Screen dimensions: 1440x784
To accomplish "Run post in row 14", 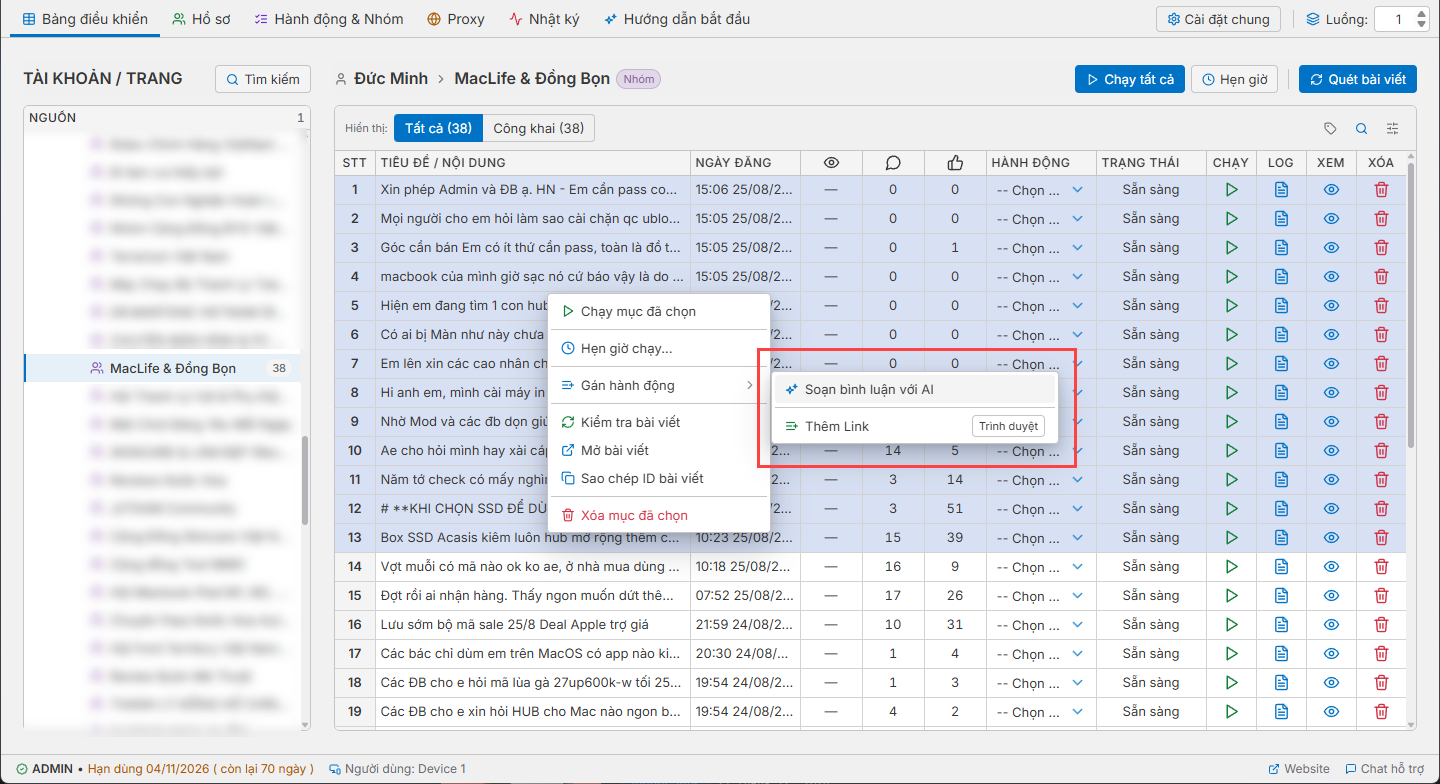I will click(1231, 567).
